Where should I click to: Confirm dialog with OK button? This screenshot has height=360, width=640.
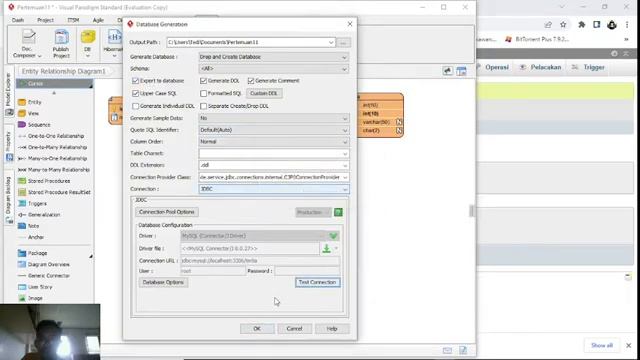(x=257, y=329)
